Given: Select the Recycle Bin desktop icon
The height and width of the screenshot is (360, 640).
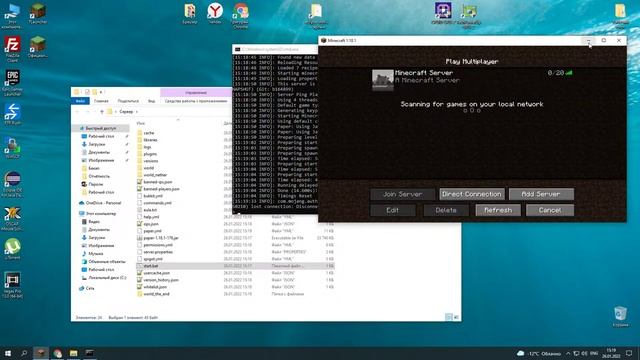Looking at the screenshot, I should [620, 317].
